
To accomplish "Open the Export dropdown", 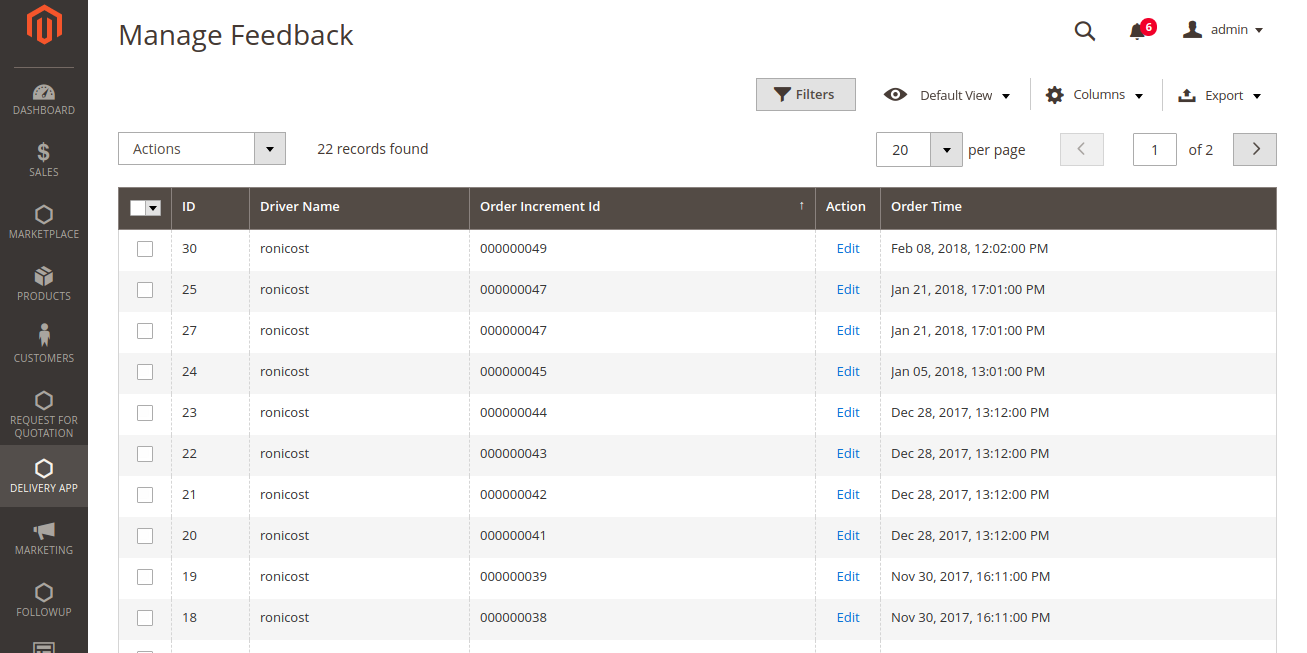I will point(1220,95).
